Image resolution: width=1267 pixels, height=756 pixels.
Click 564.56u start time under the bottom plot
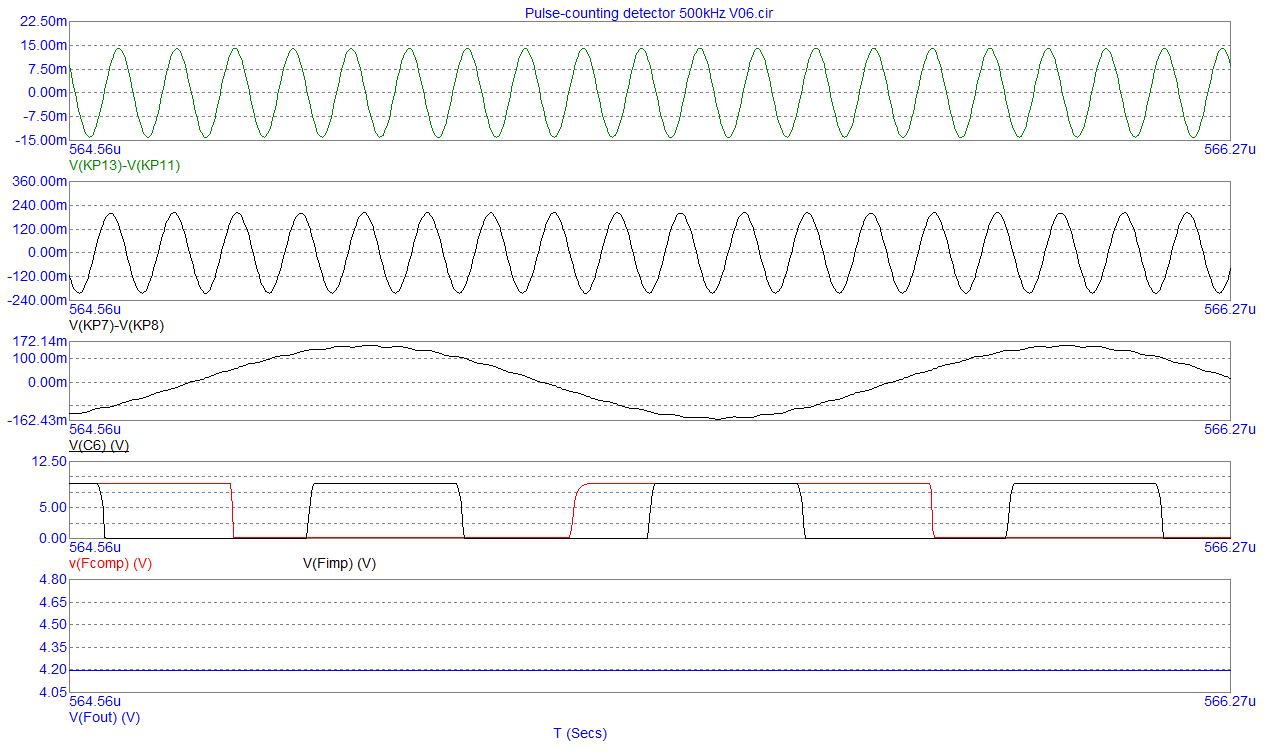(x=95, y=702)
